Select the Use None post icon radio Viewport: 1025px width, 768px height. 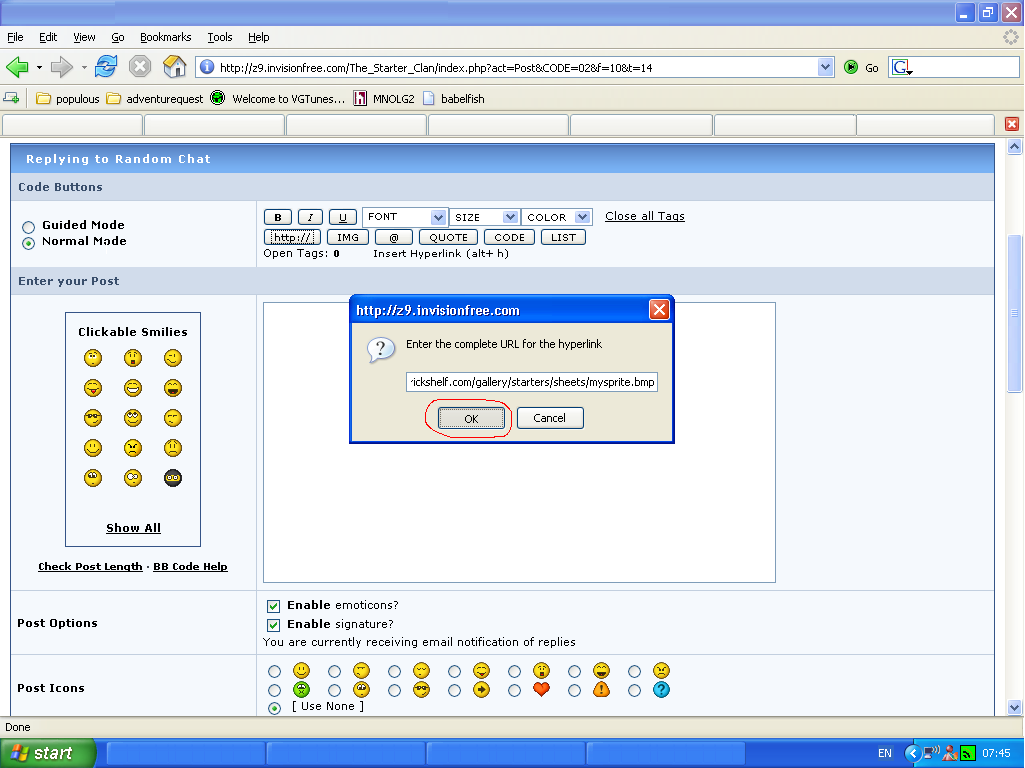275,708
